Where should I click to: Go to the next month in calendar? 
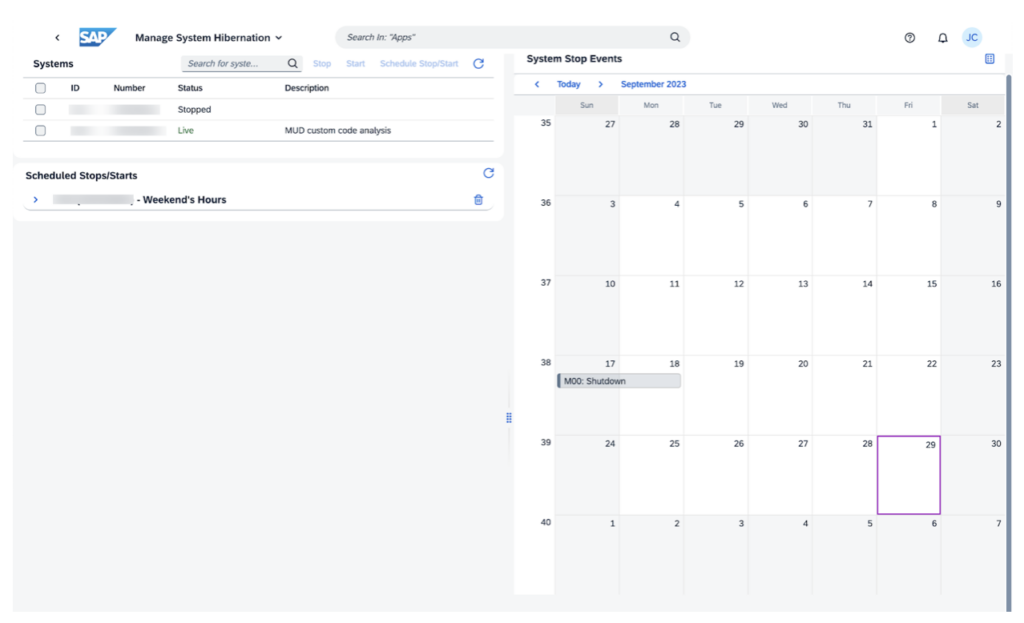coord(600,85)
